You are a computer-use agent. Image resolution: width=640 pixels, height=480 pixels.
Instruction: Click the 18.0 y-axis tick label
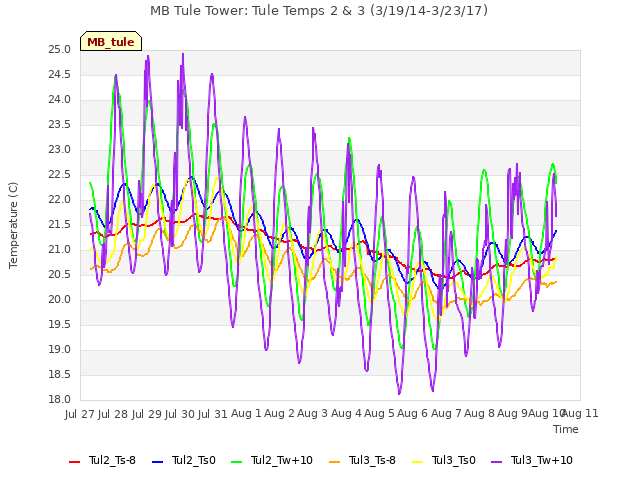click(x=60, y=400)
